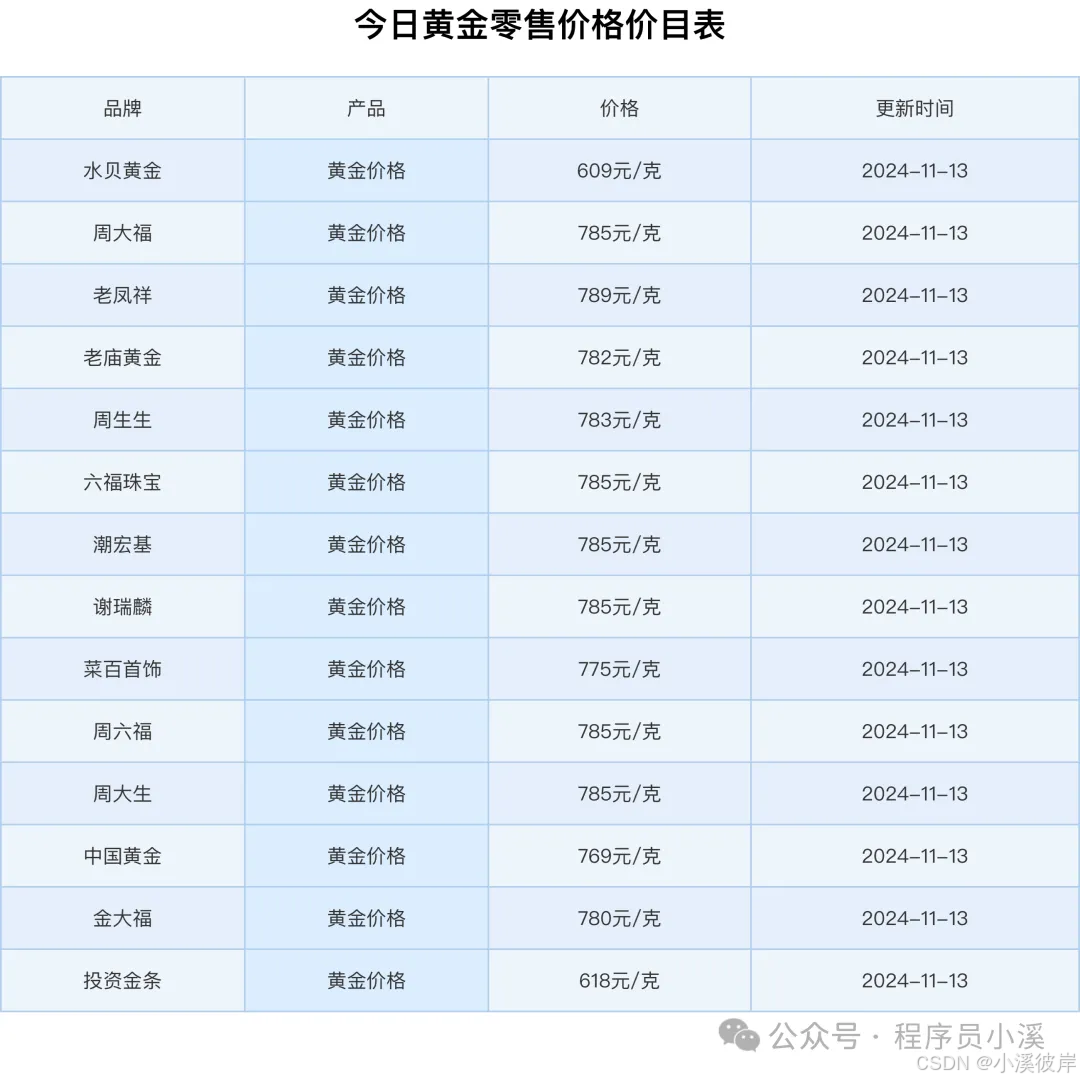Click the 2024-11-13 date in 中国黄金 row
The image size is (1080, 1080).
pos(915,856)
